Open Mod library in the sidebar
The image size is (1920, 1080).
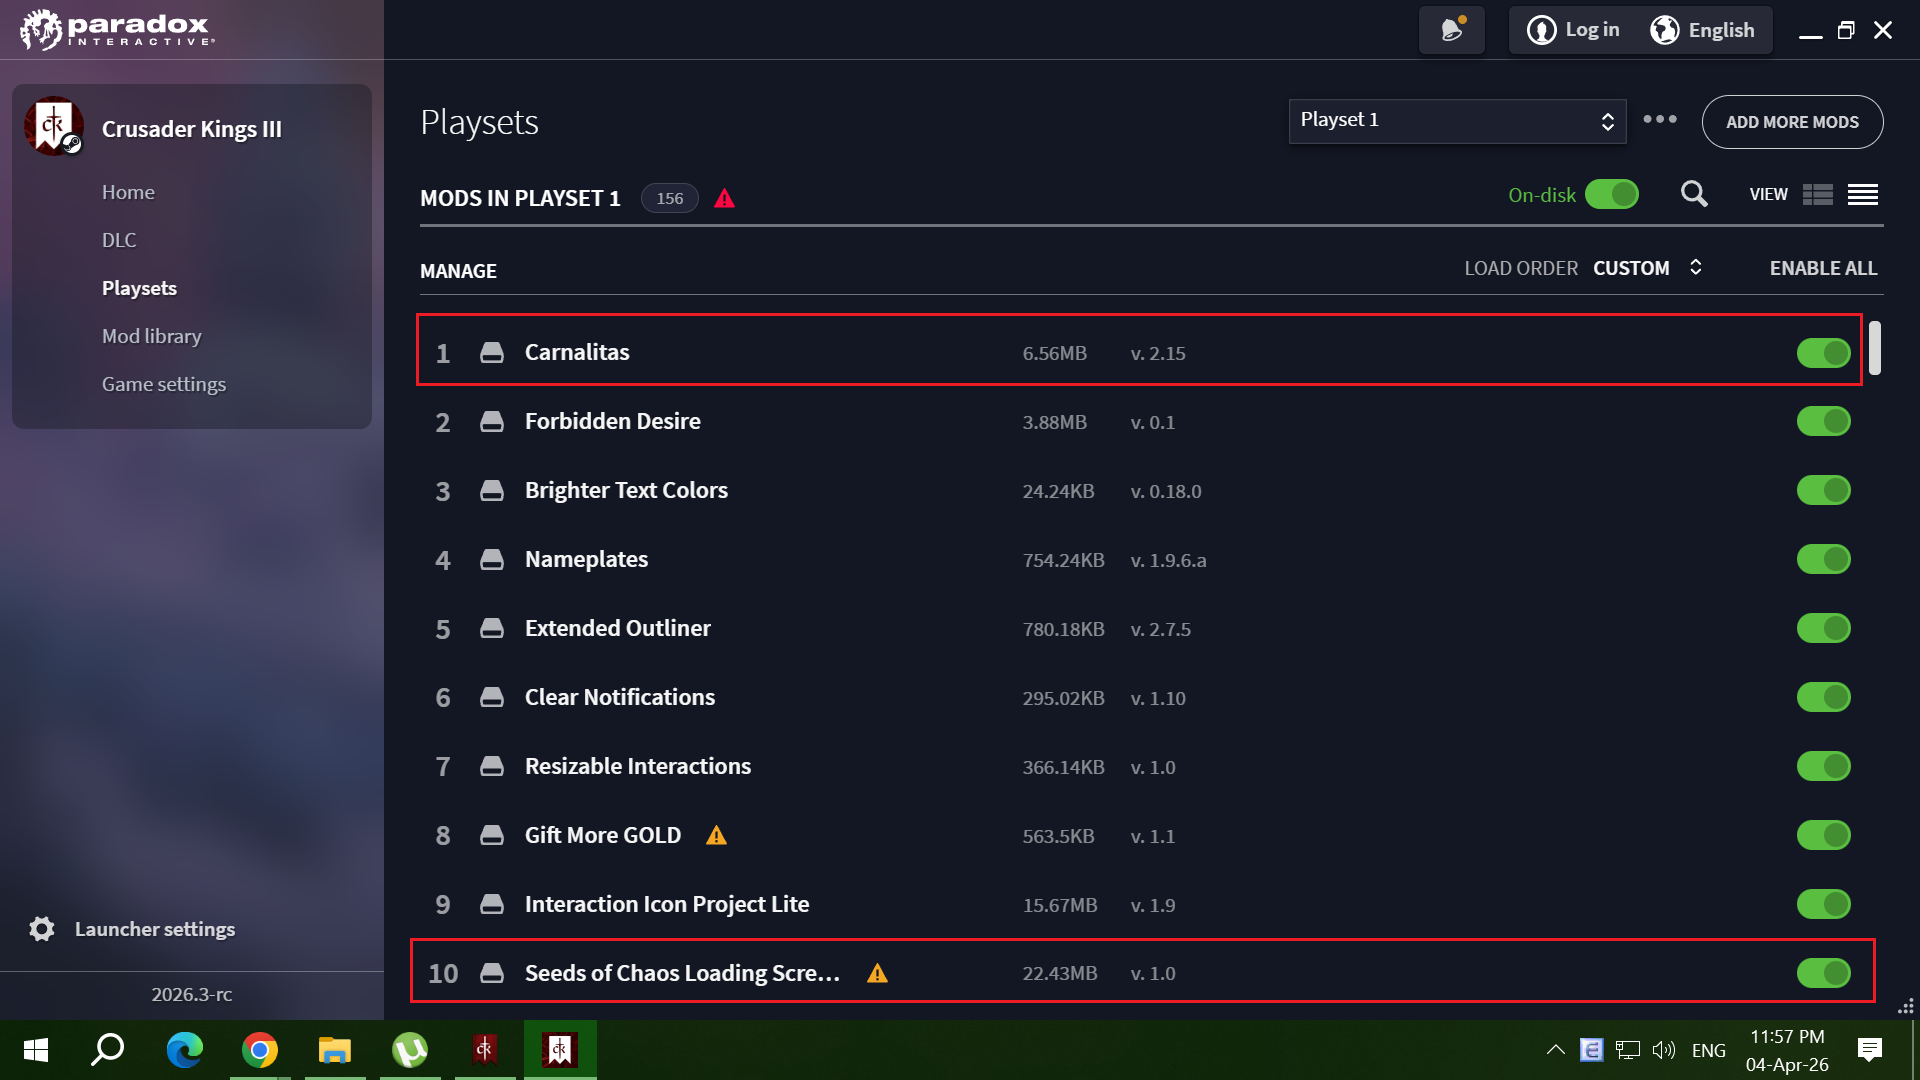point(152,336)
